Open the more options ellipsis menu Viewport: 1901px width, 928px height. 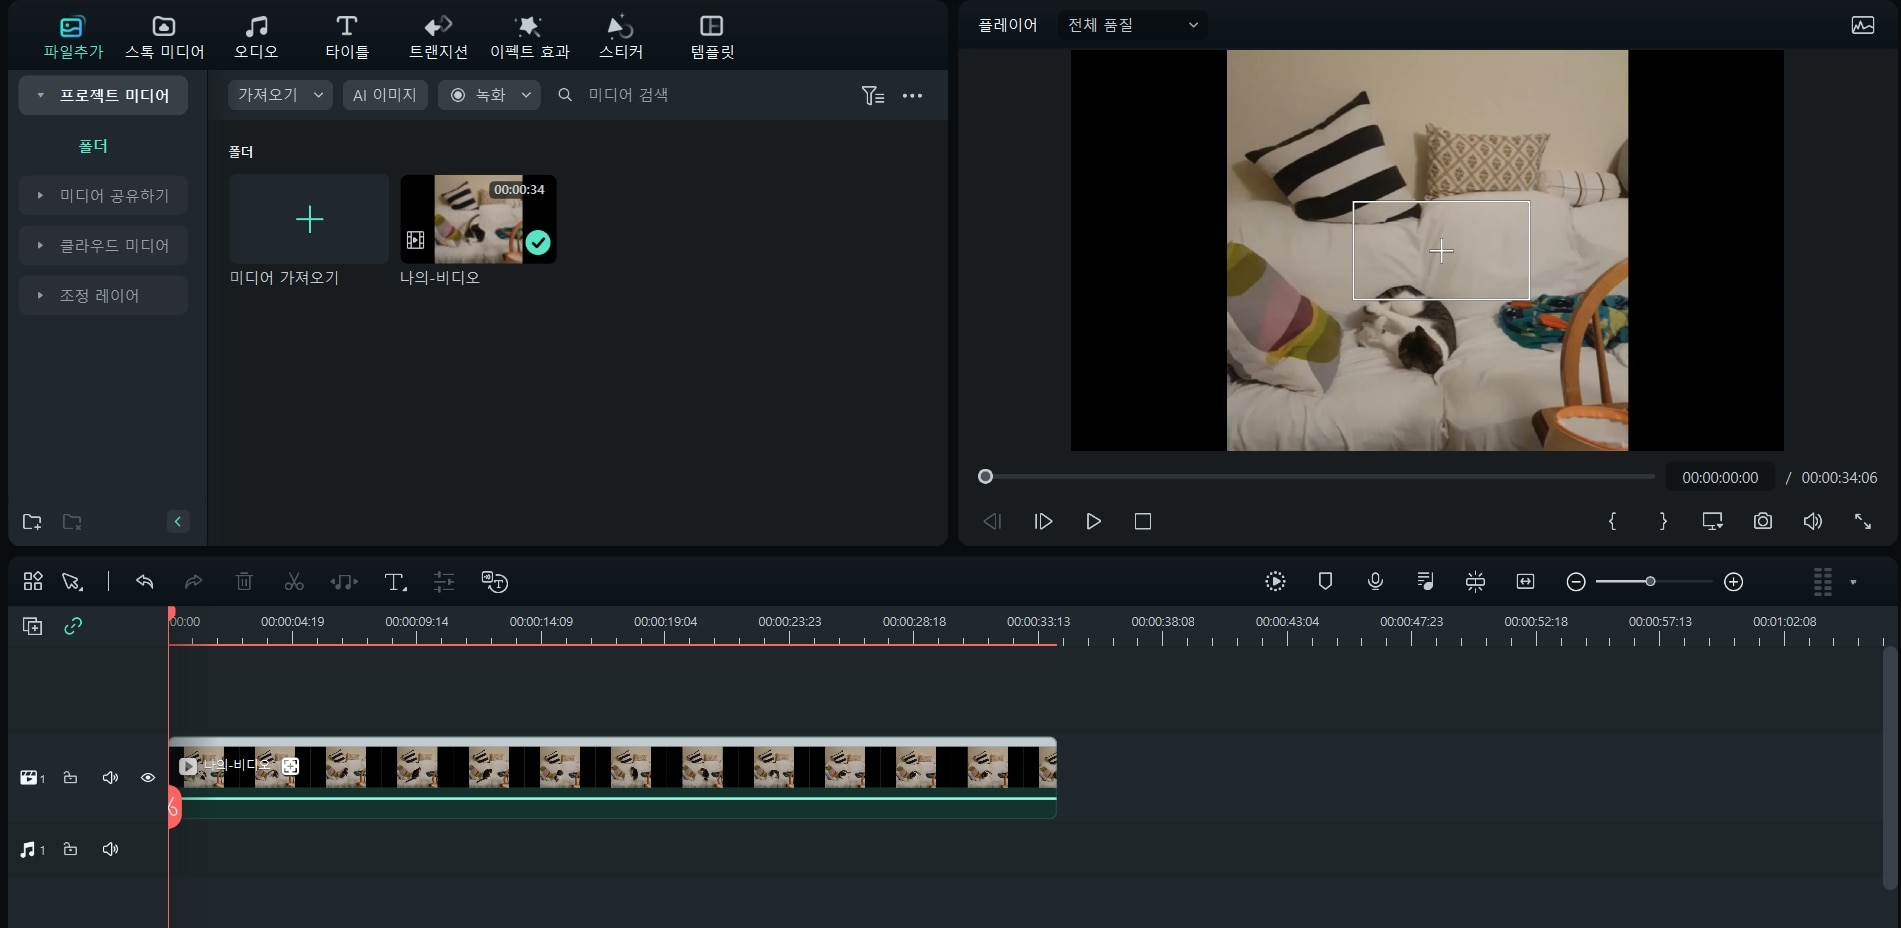pyautogui.click(x=912, y=96)
